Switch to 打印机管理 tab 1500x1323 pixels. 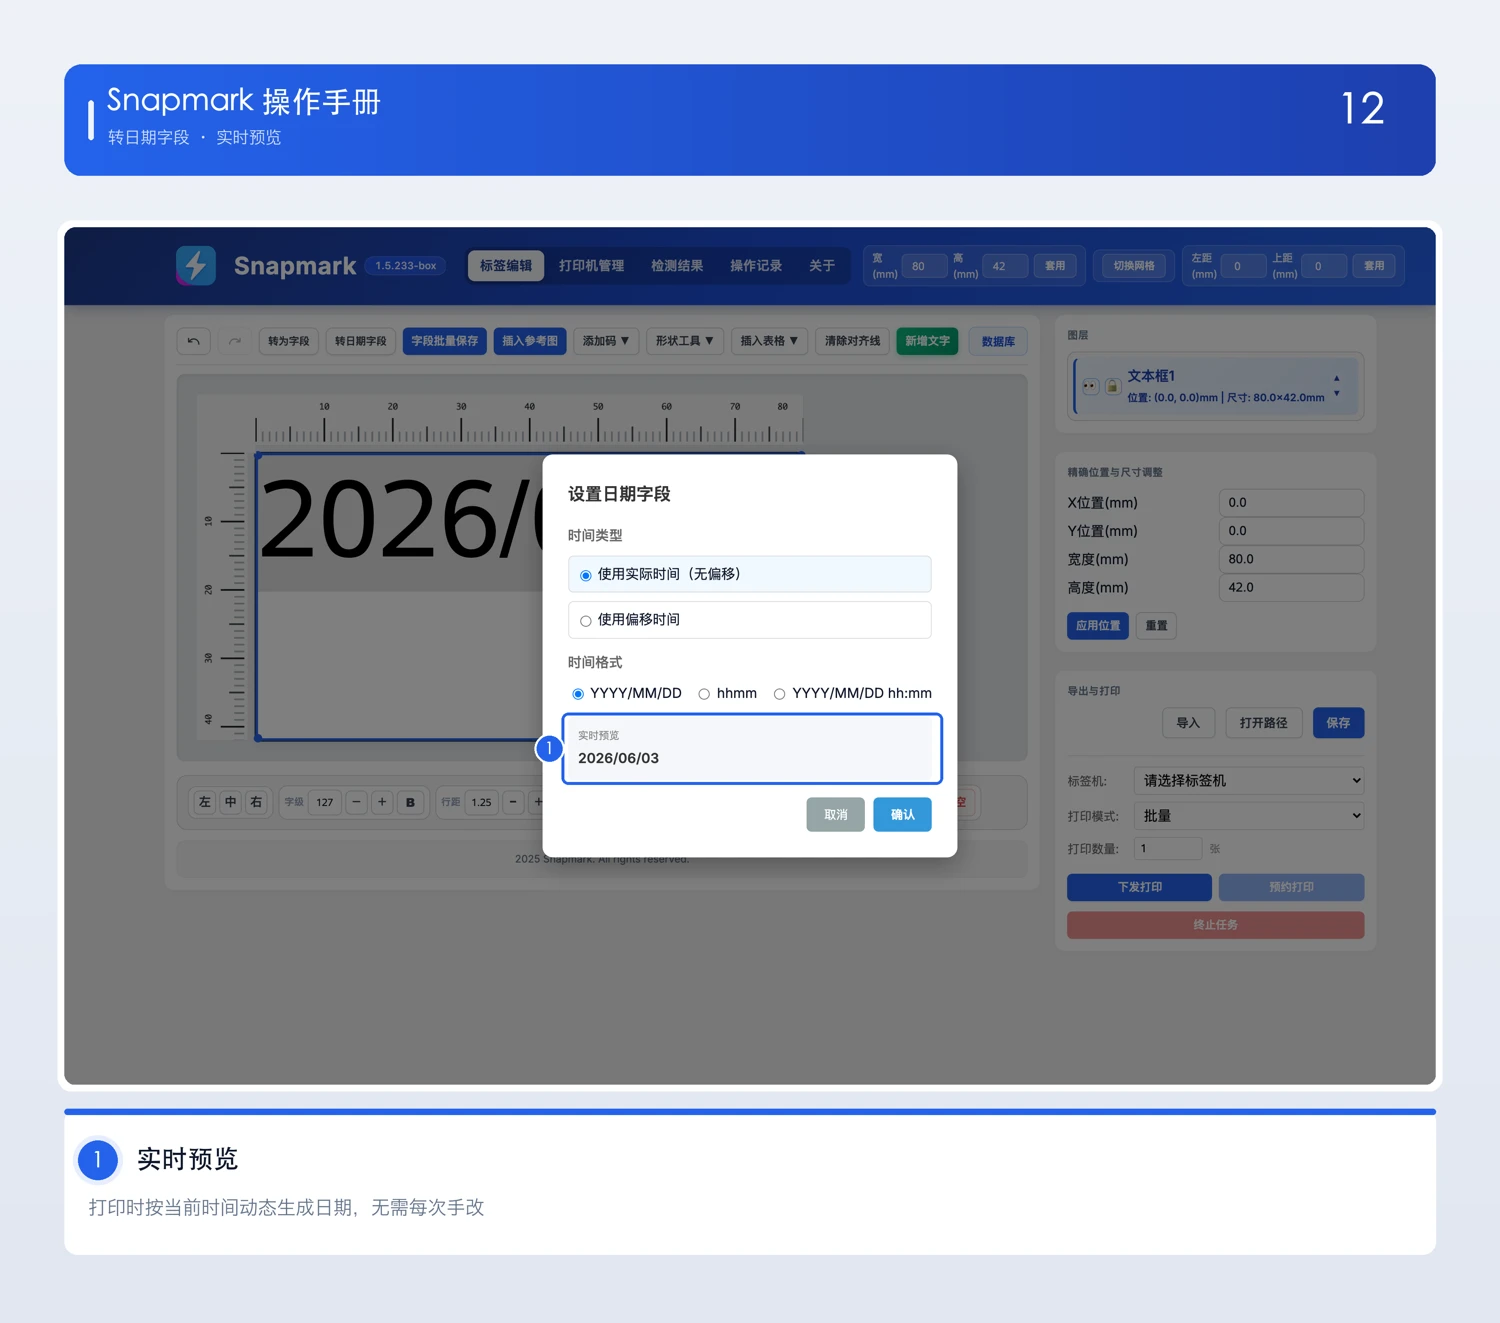pos(591,266)
